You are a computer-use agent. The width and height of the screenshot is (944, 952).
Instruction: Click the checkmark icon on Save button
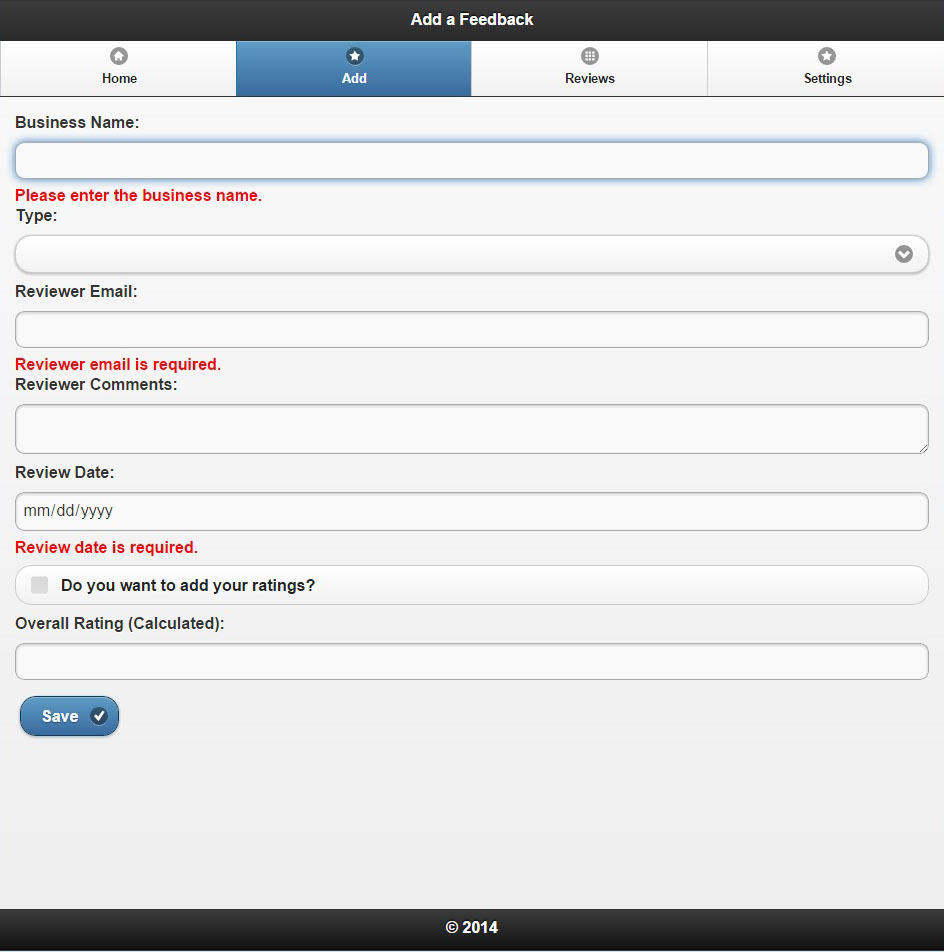pyautogui.click(x=99, y=716)
